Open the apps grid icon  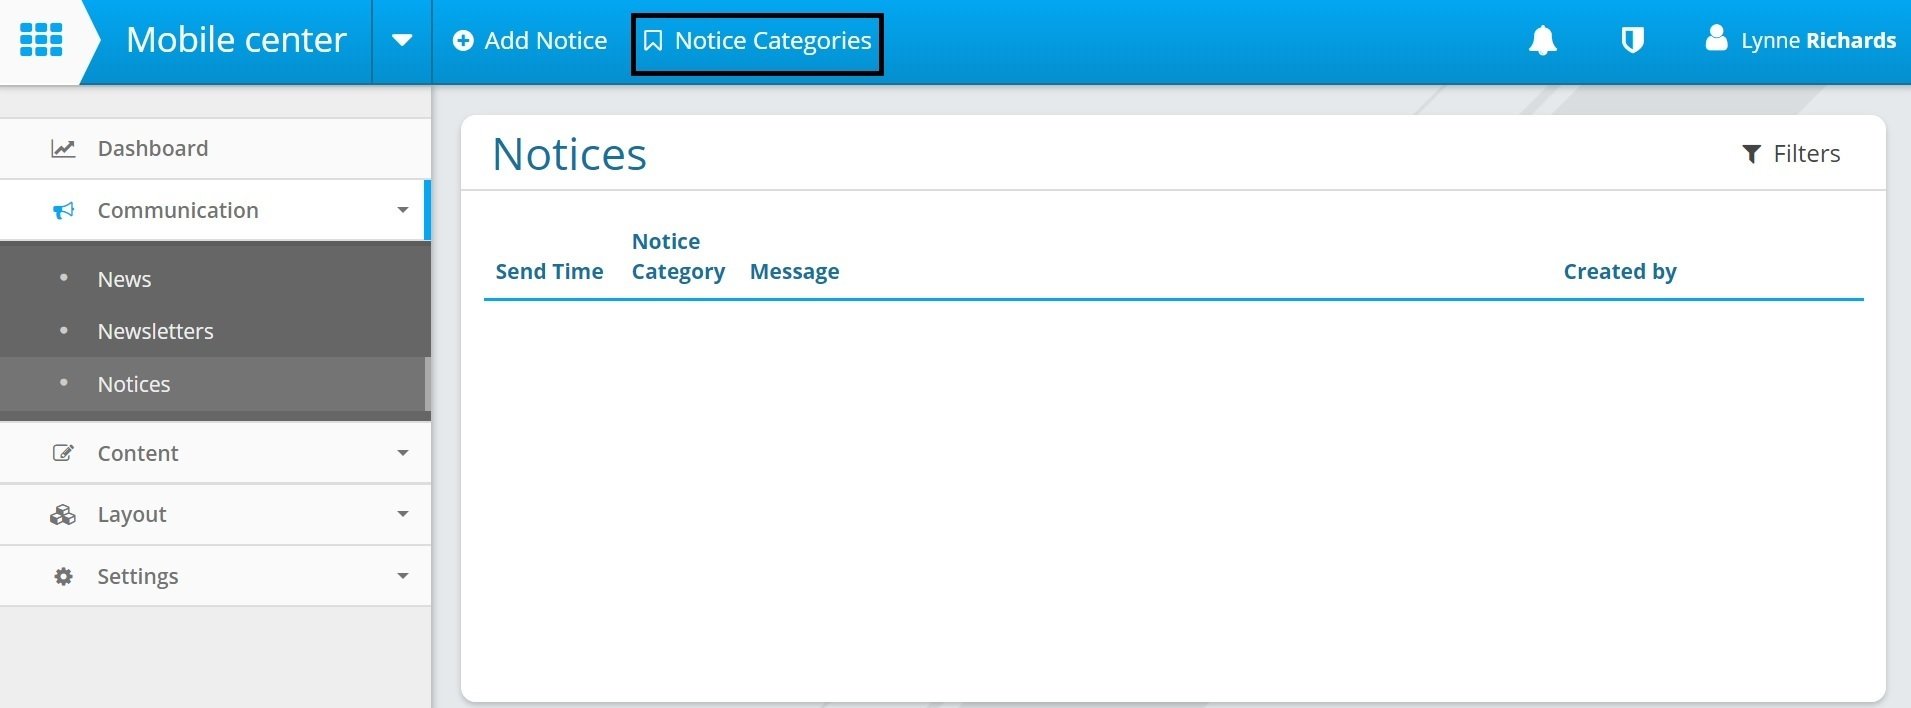pos(41,40)
